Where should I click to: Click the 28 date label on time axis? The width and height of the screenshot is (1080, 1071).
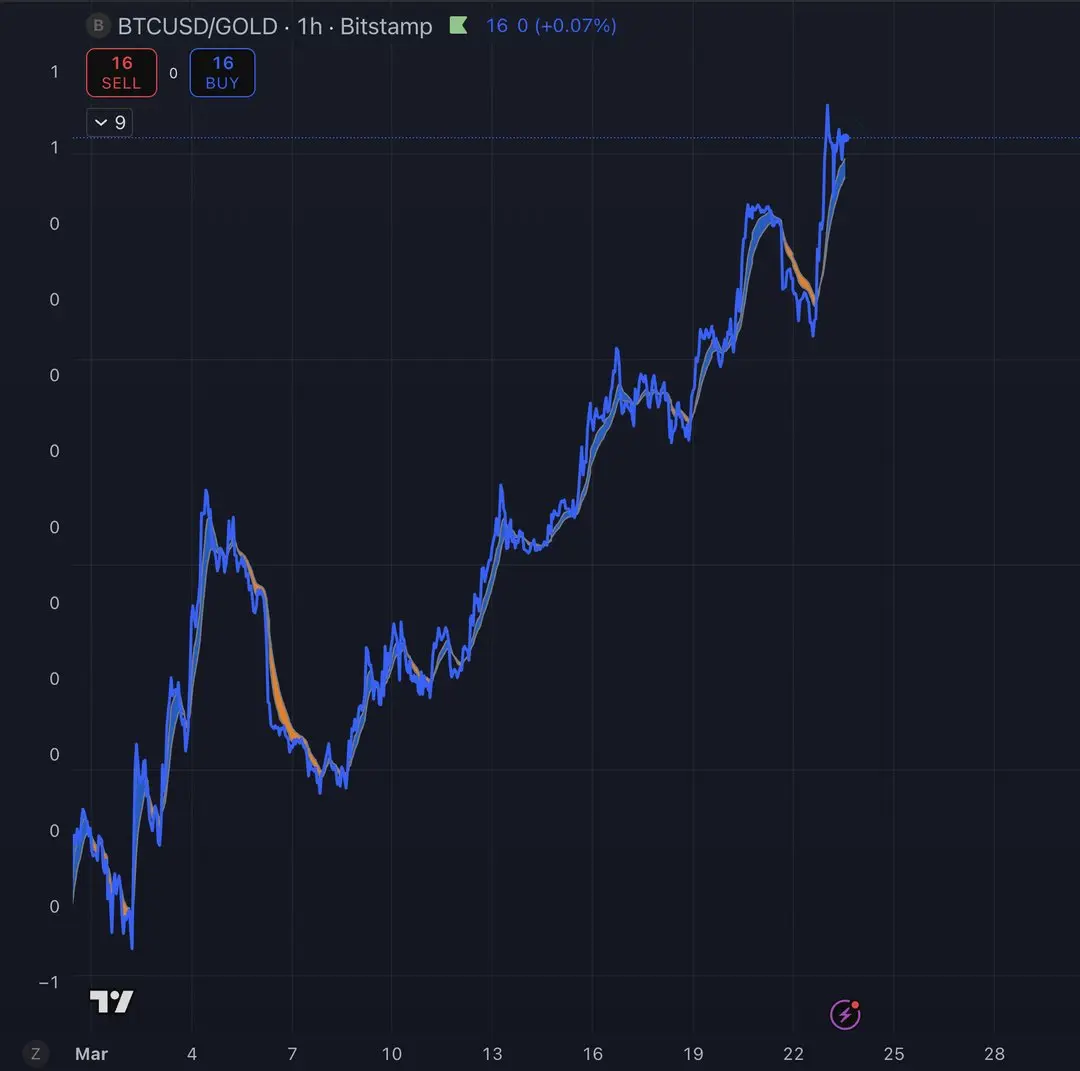[x=994, y=1054]
